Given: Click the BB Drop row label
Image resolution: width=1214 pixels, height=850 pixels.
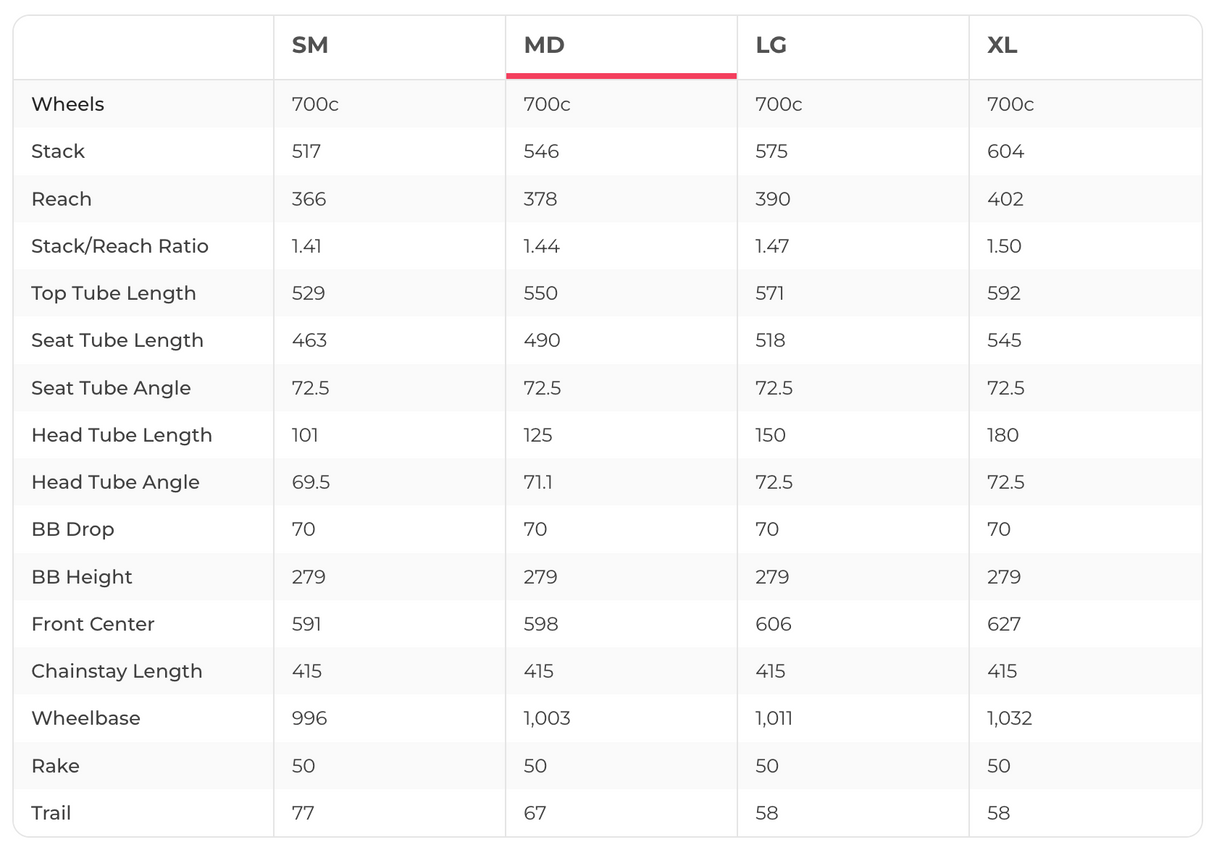Looking at the screenshot, I should pos(73,529).
